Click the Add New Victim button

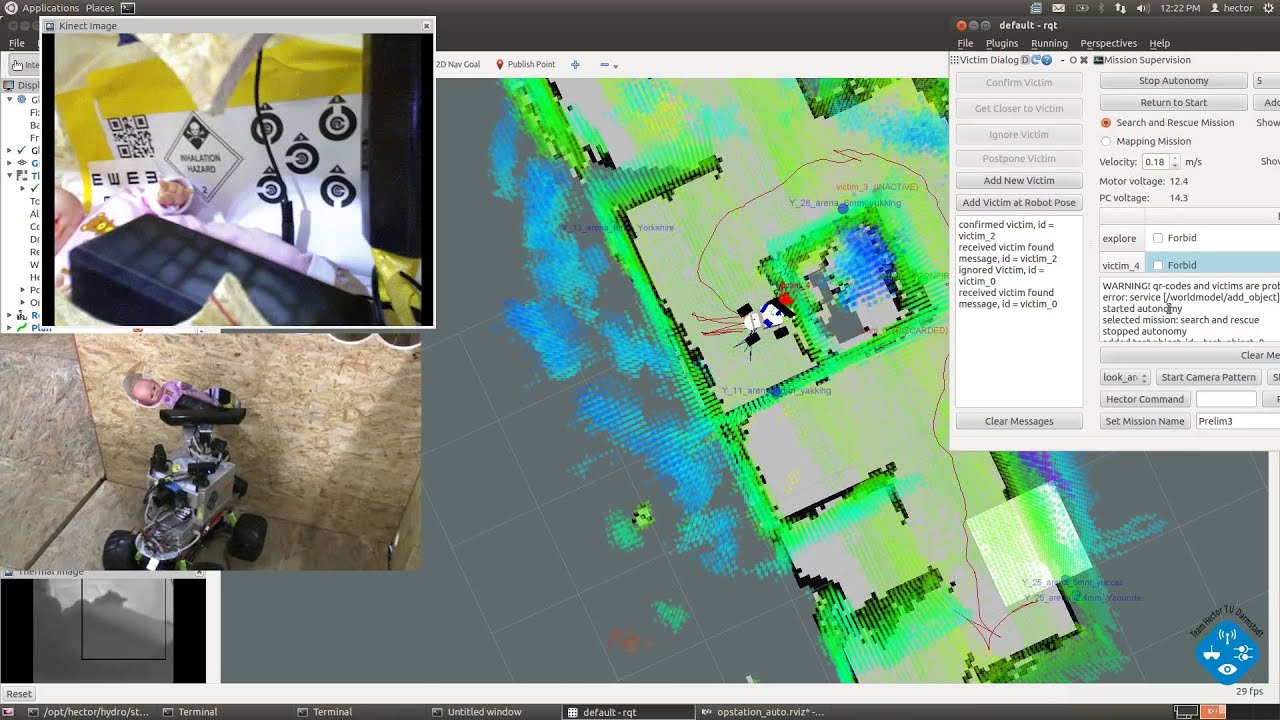coord(1019,180)
